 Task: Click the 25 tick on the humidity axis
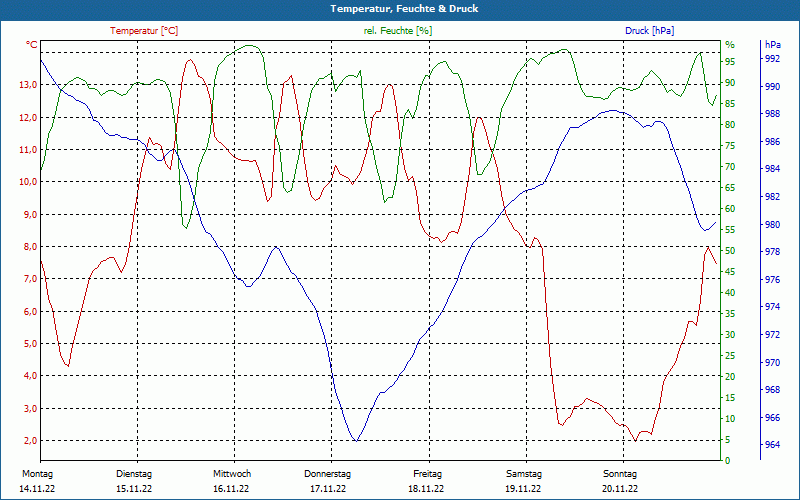(x=730, y=356)
